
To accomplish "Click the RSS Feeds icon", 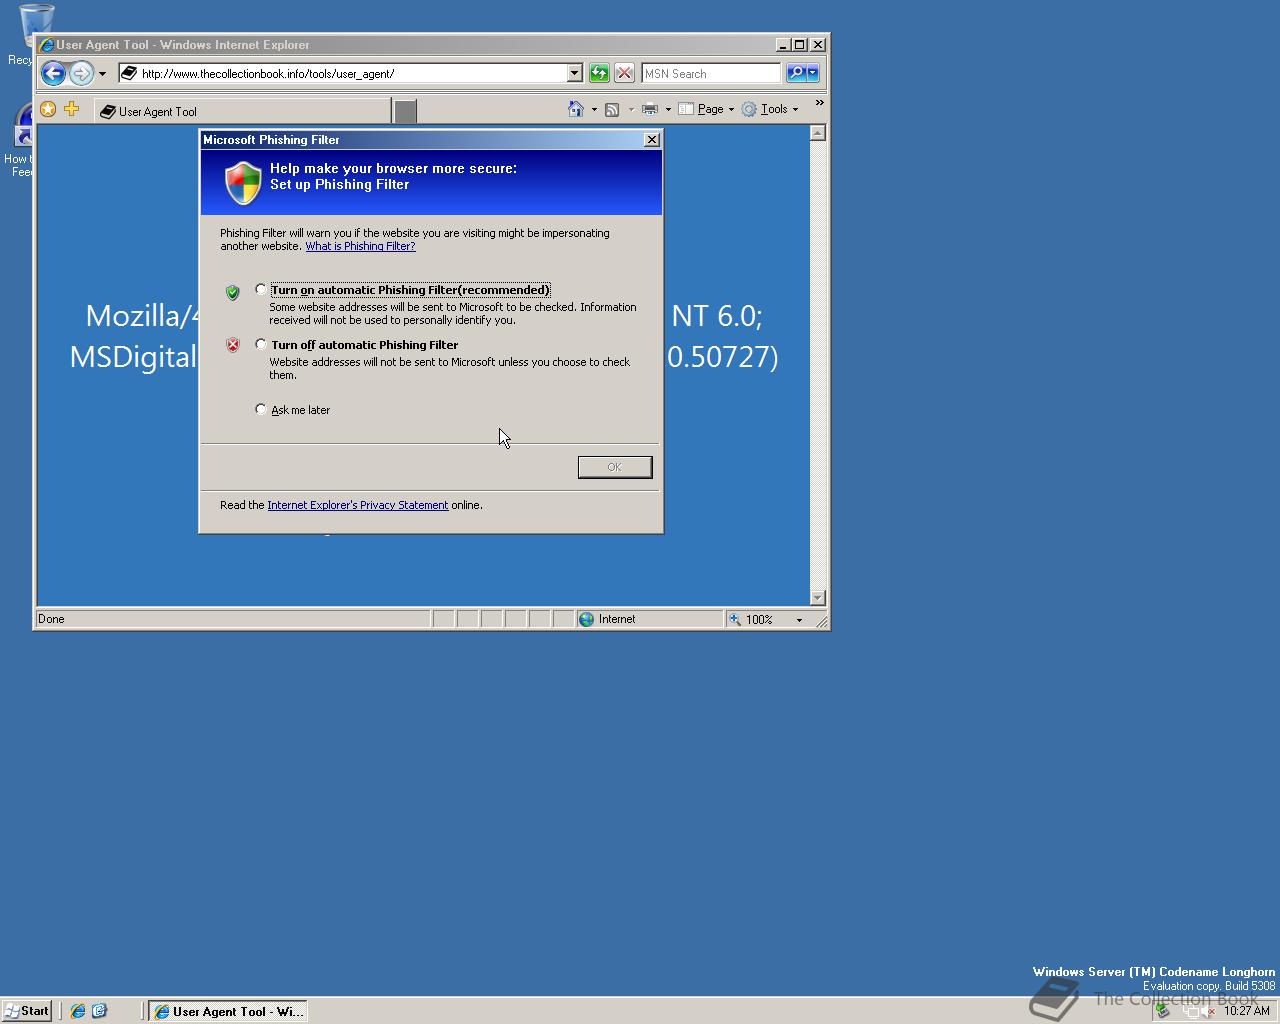I will pyautogui.click(x=612, y=109).
